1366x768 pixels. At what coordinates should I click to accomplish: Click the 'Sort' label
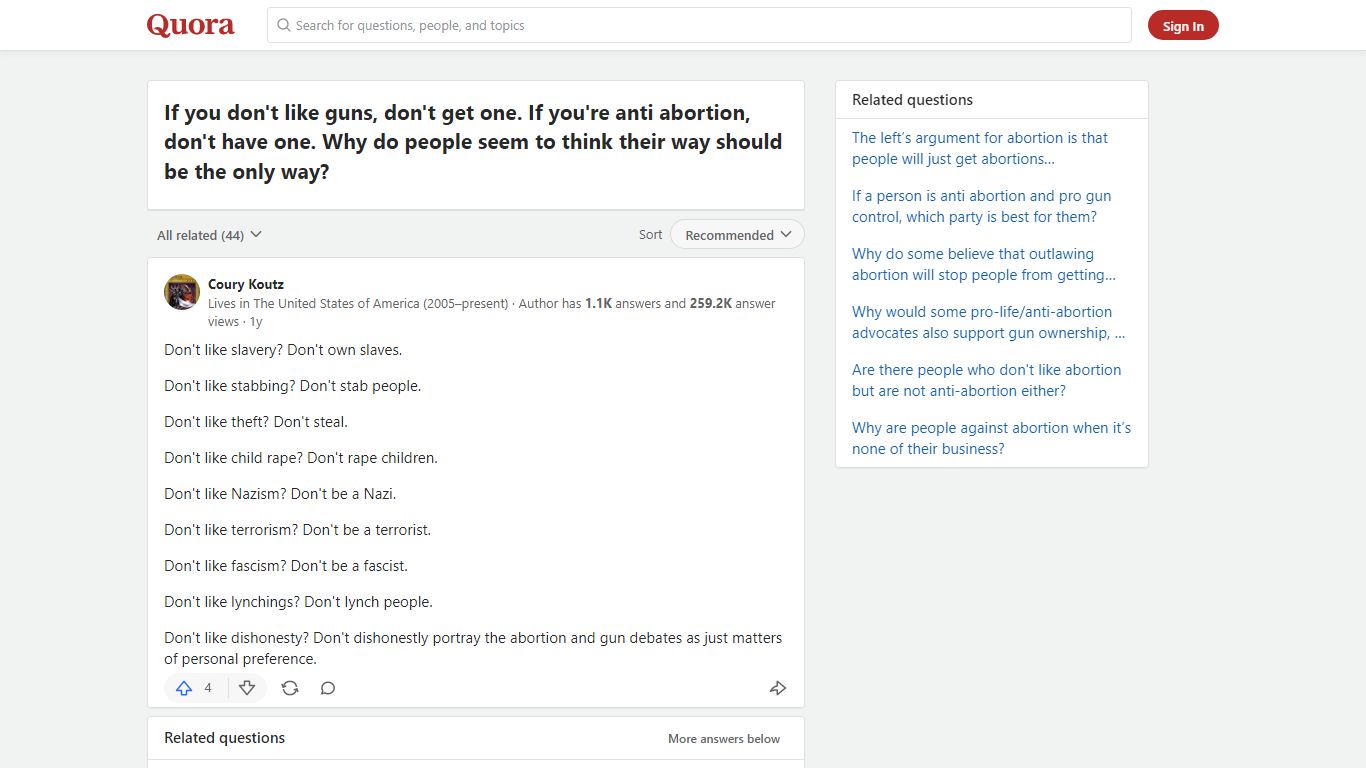click(x=651, y=235)
